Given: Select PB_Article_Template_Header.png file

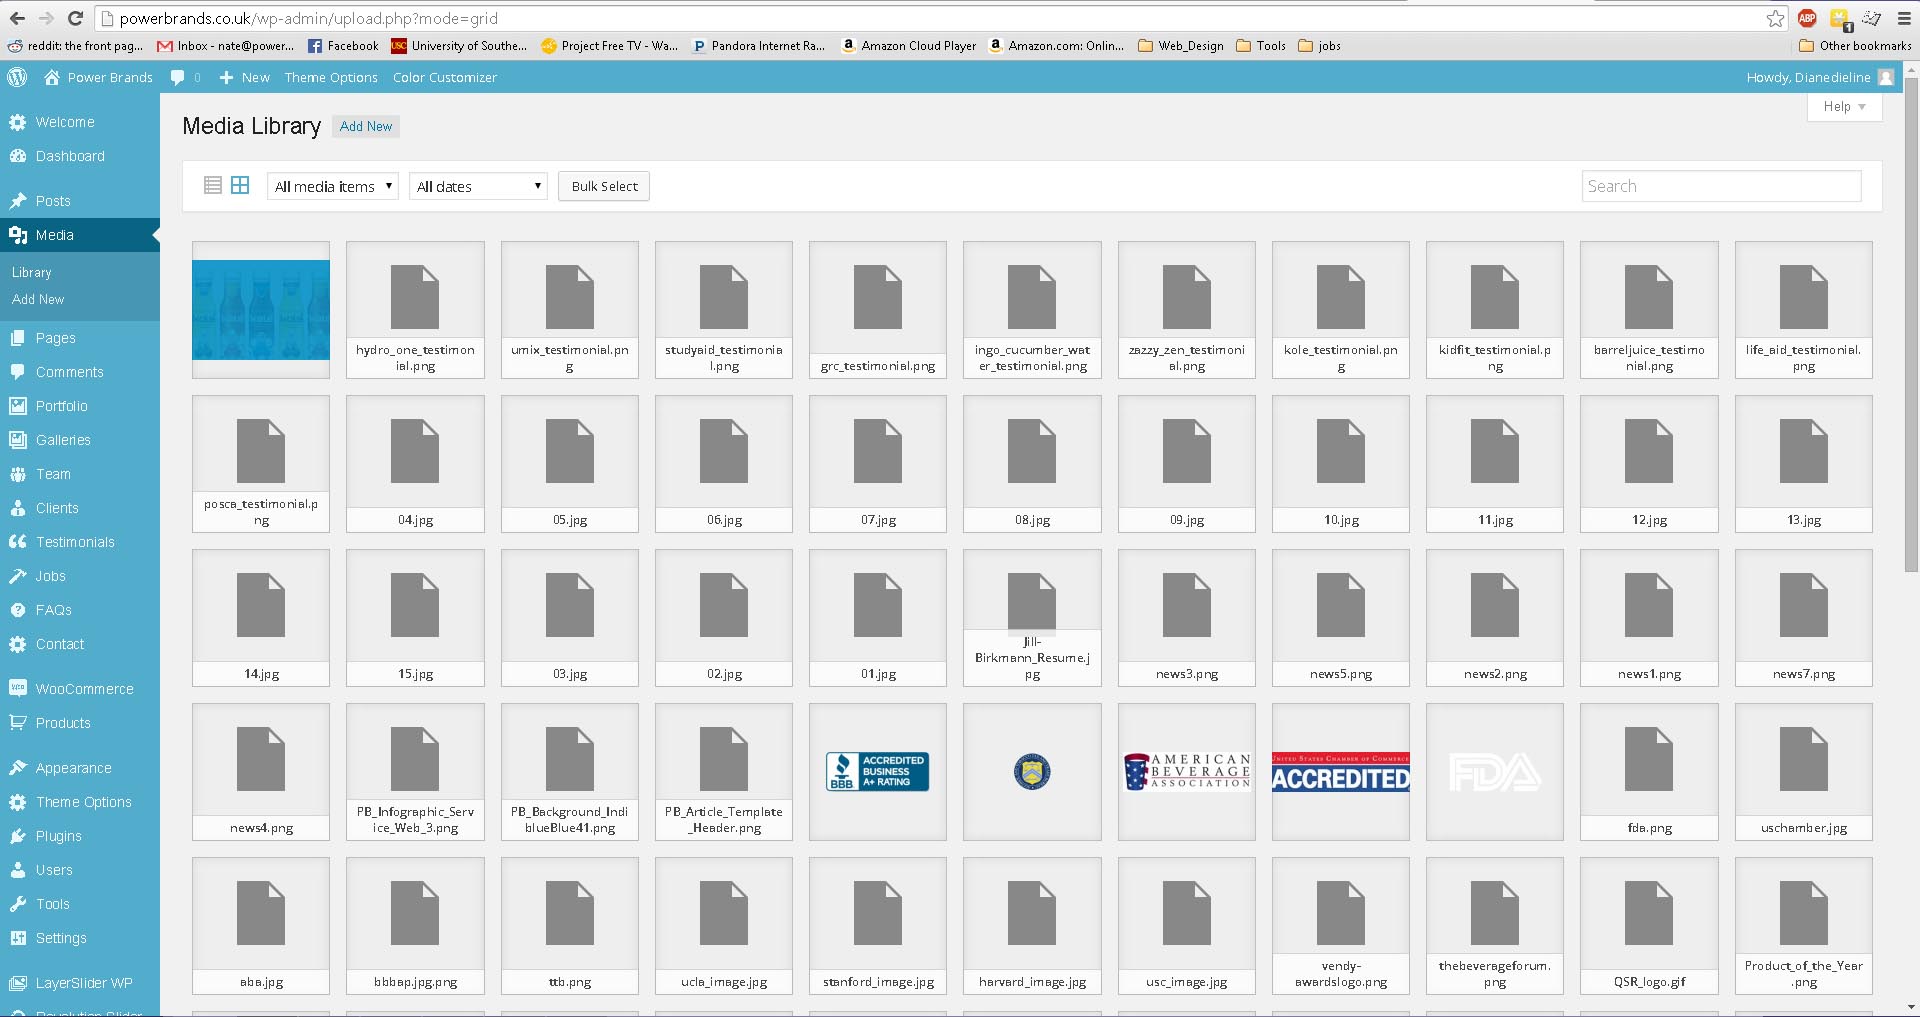Looking at the screenshot, I should click(724, 772).
